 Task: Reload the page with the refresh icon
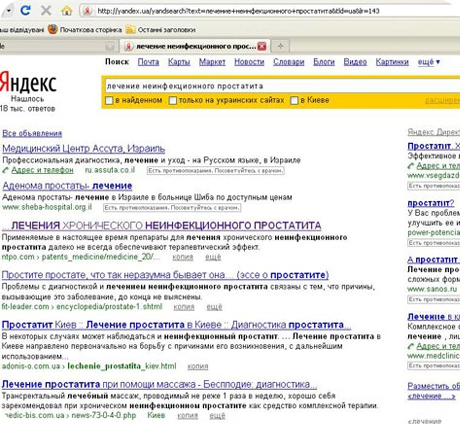25,11
